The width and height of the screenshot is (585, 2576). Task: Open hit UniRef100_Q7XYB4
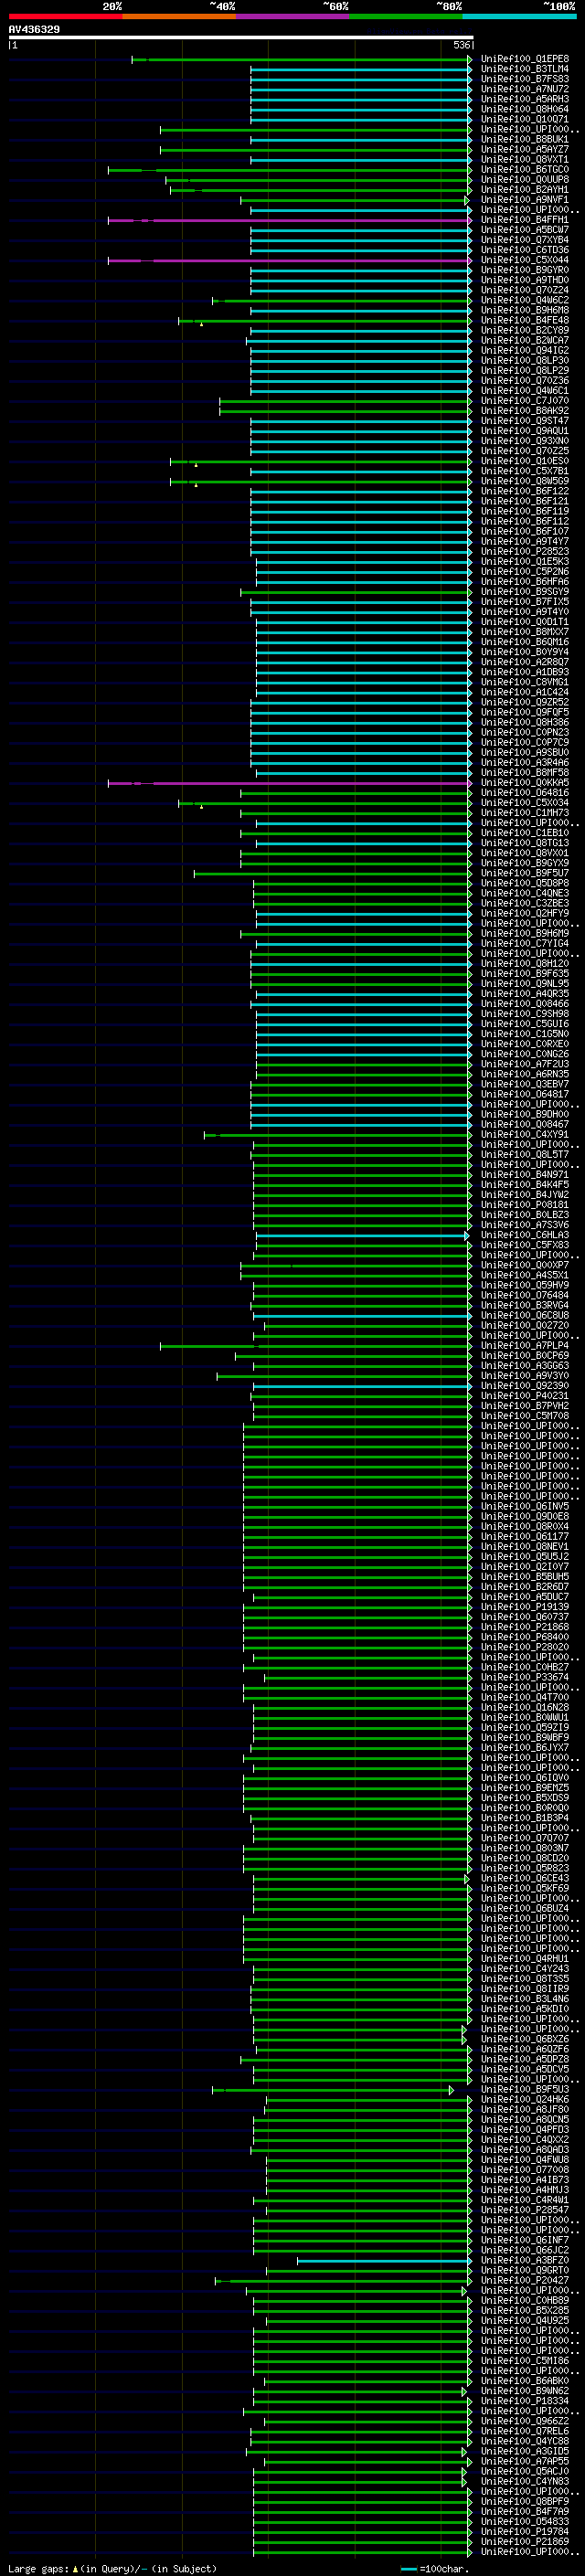point(525,240)
